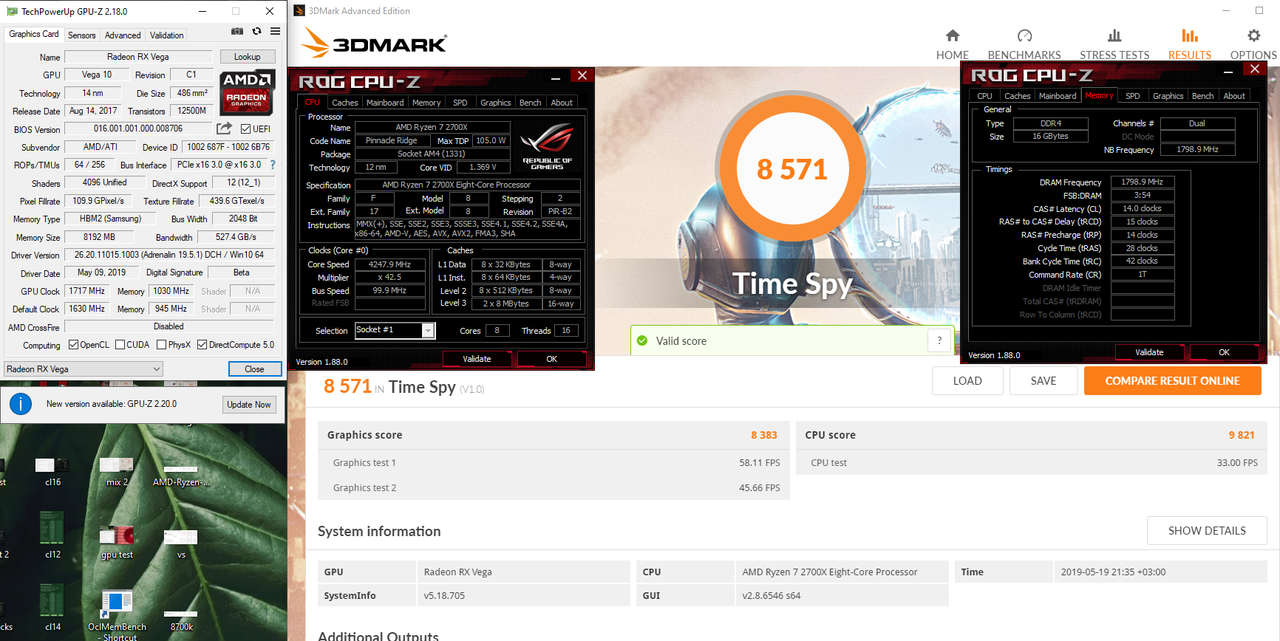Viewport: 1280px width, 641px height.
Task: Open About tab in right CPU-Z window
Action: 1235,96
